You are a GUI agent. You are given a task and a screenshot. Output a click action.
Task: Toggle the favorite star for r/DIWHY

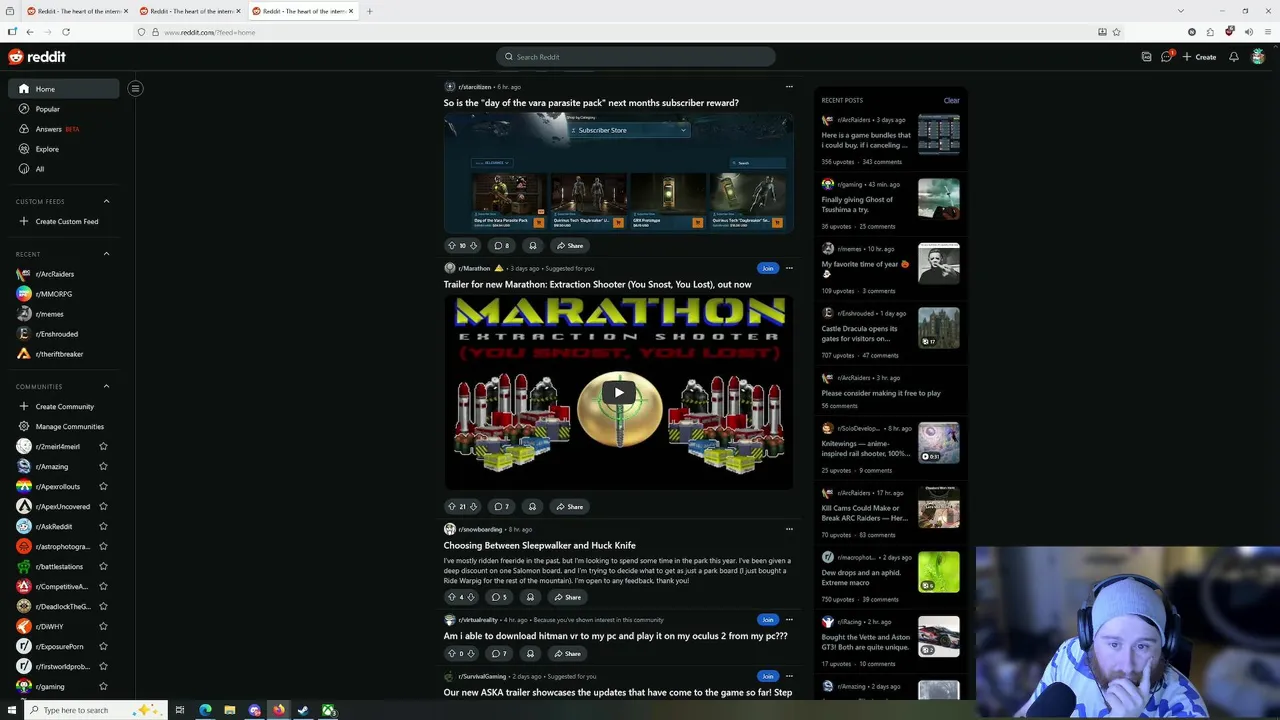[103, 627]
